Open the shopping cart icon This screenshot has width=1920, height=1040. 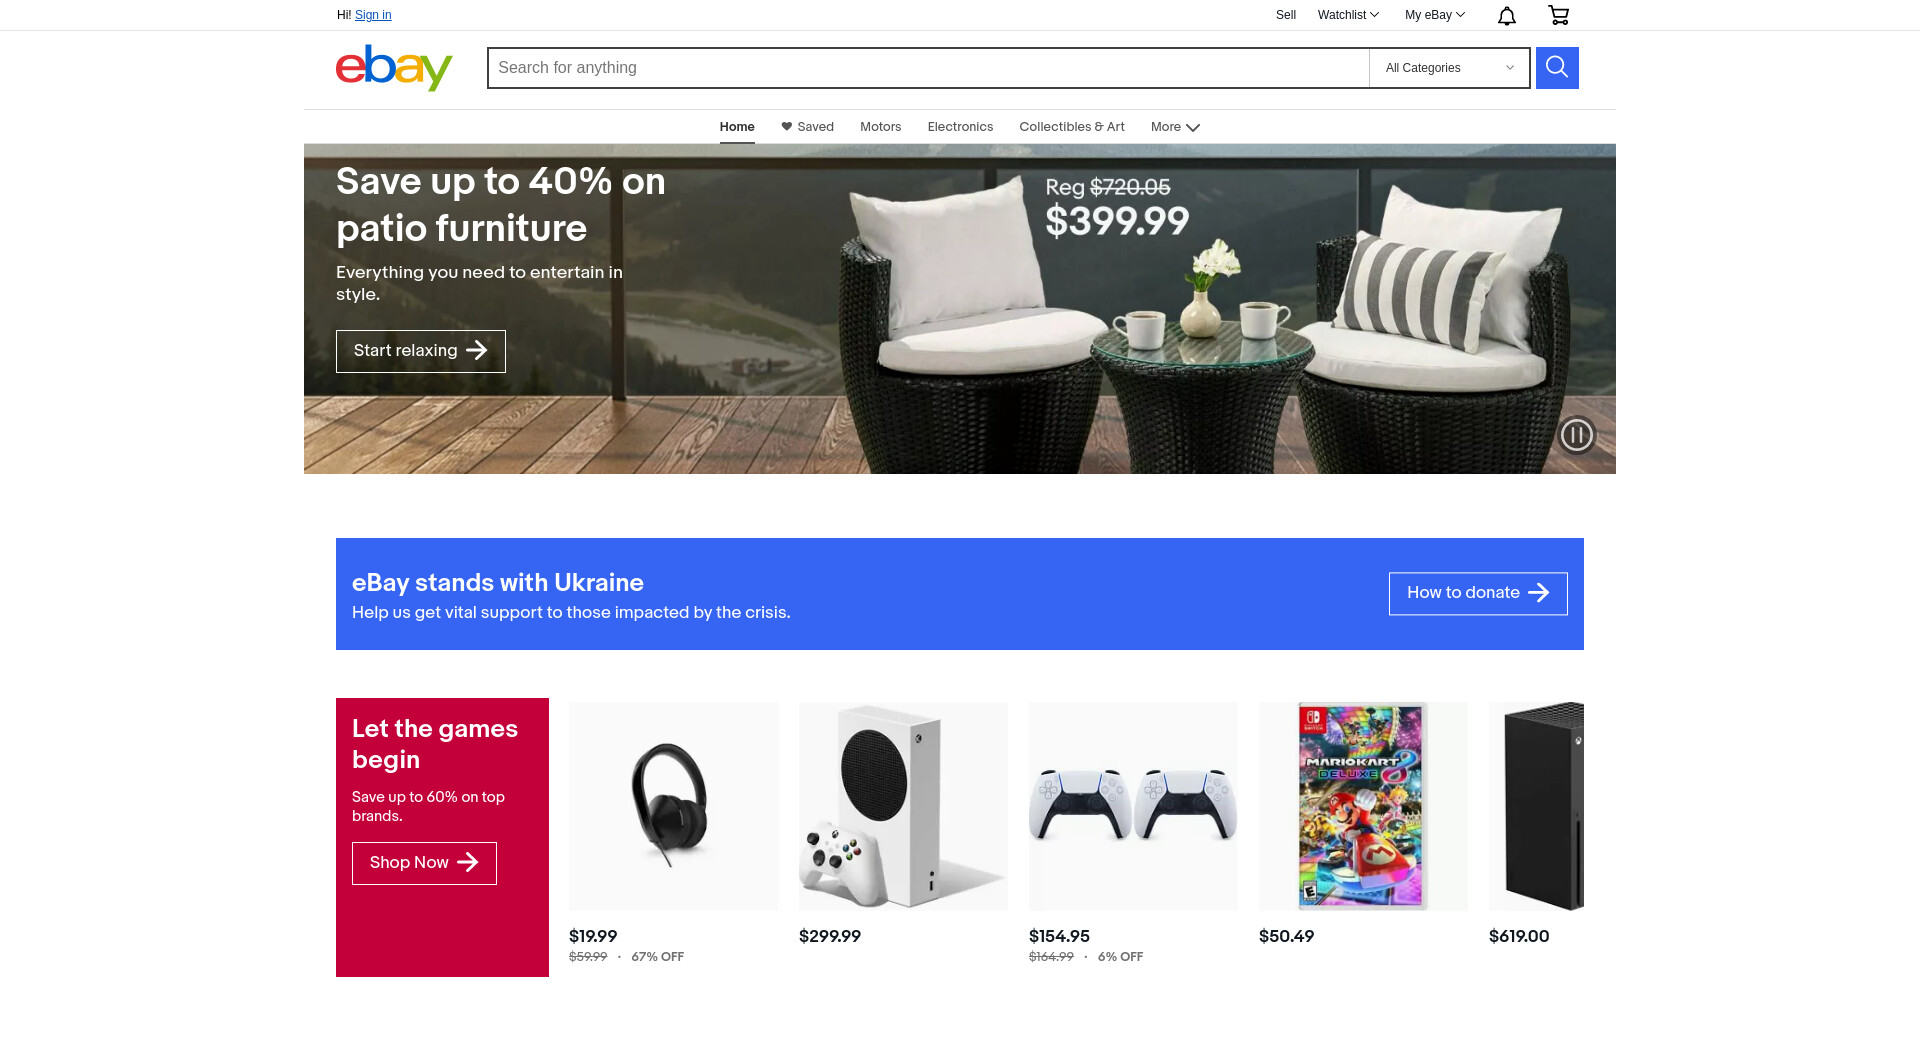tap(1558, 15)
